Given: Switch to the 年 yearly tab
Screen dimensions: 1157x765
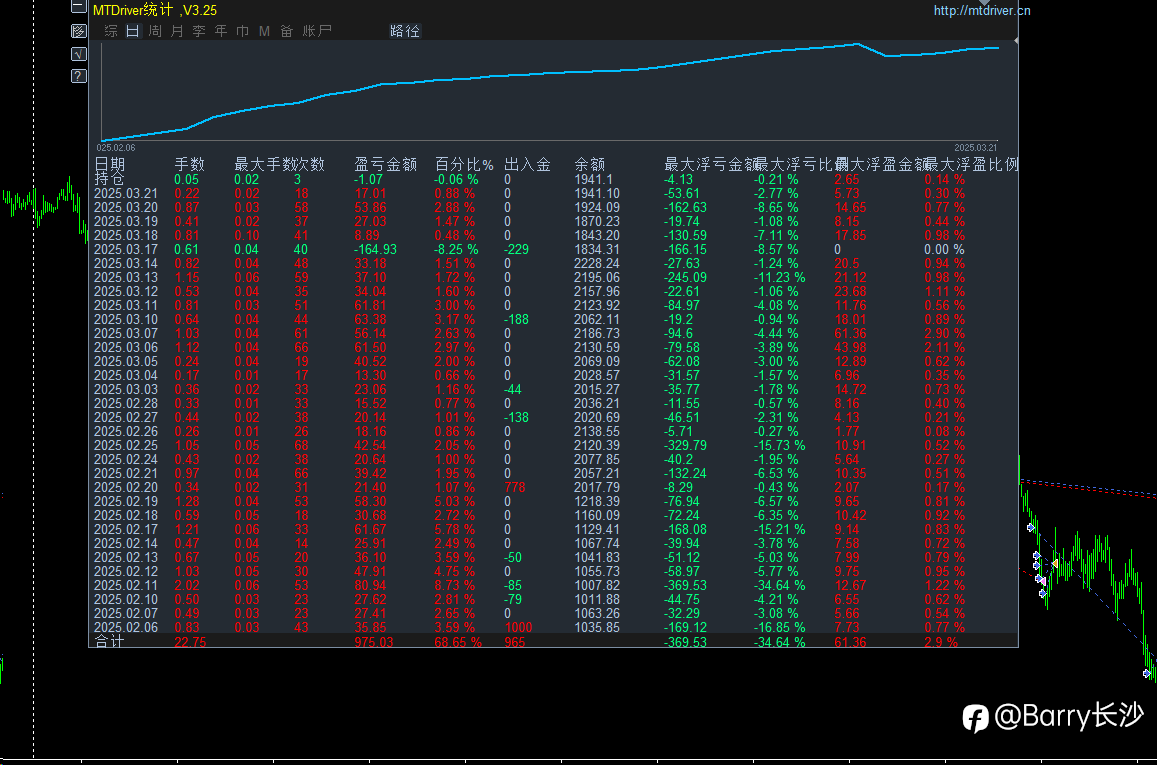Looking at the screenshot, I should [x=221, y=31].
